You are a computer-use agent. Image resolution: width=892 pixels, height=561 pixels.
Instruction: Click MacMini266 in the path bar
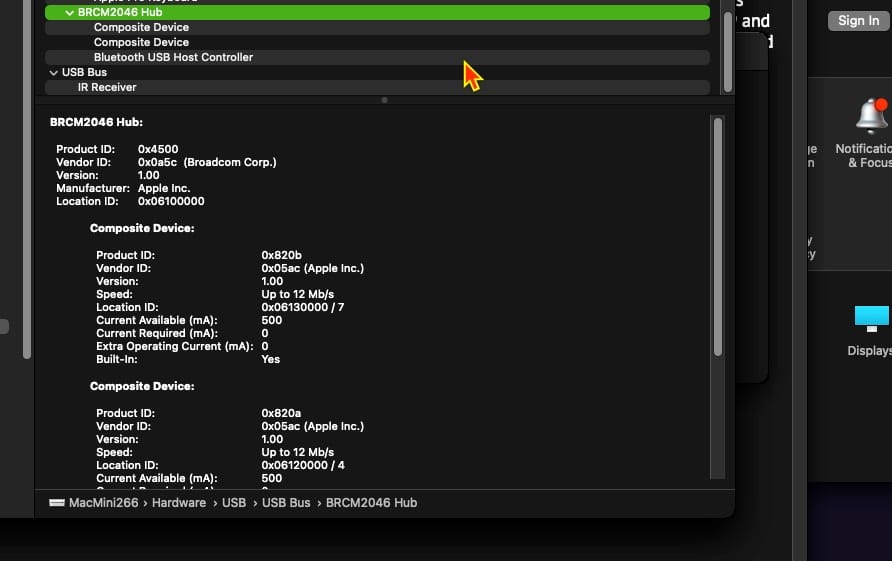[x=104, y=503]
